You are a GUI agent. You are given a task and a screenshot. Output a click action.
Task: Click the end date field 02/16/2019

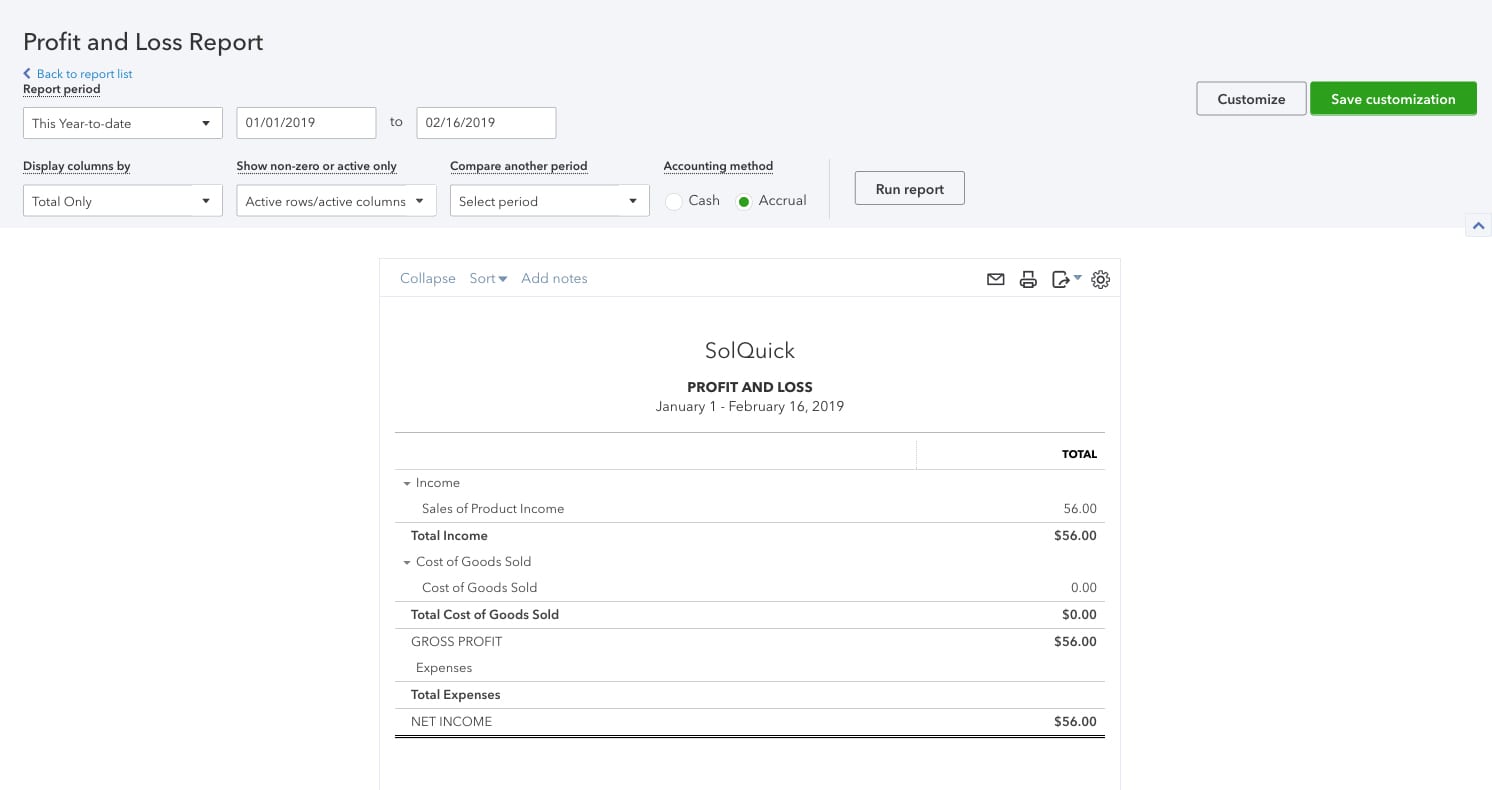pyautogui.click(x=486, y=123)
